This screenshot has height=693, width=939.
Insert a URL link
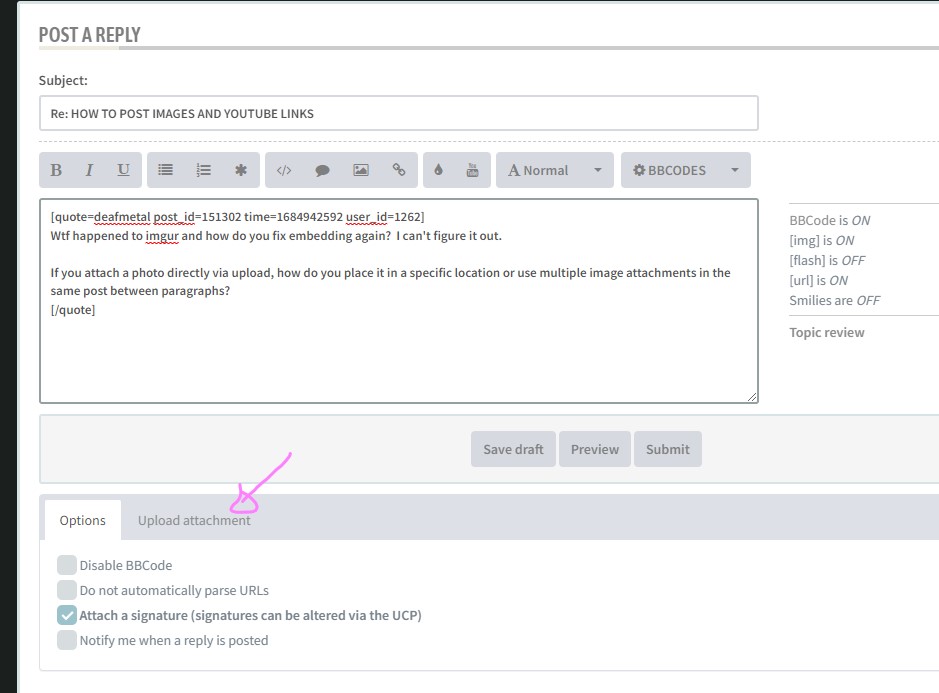[x=398, y=170]
